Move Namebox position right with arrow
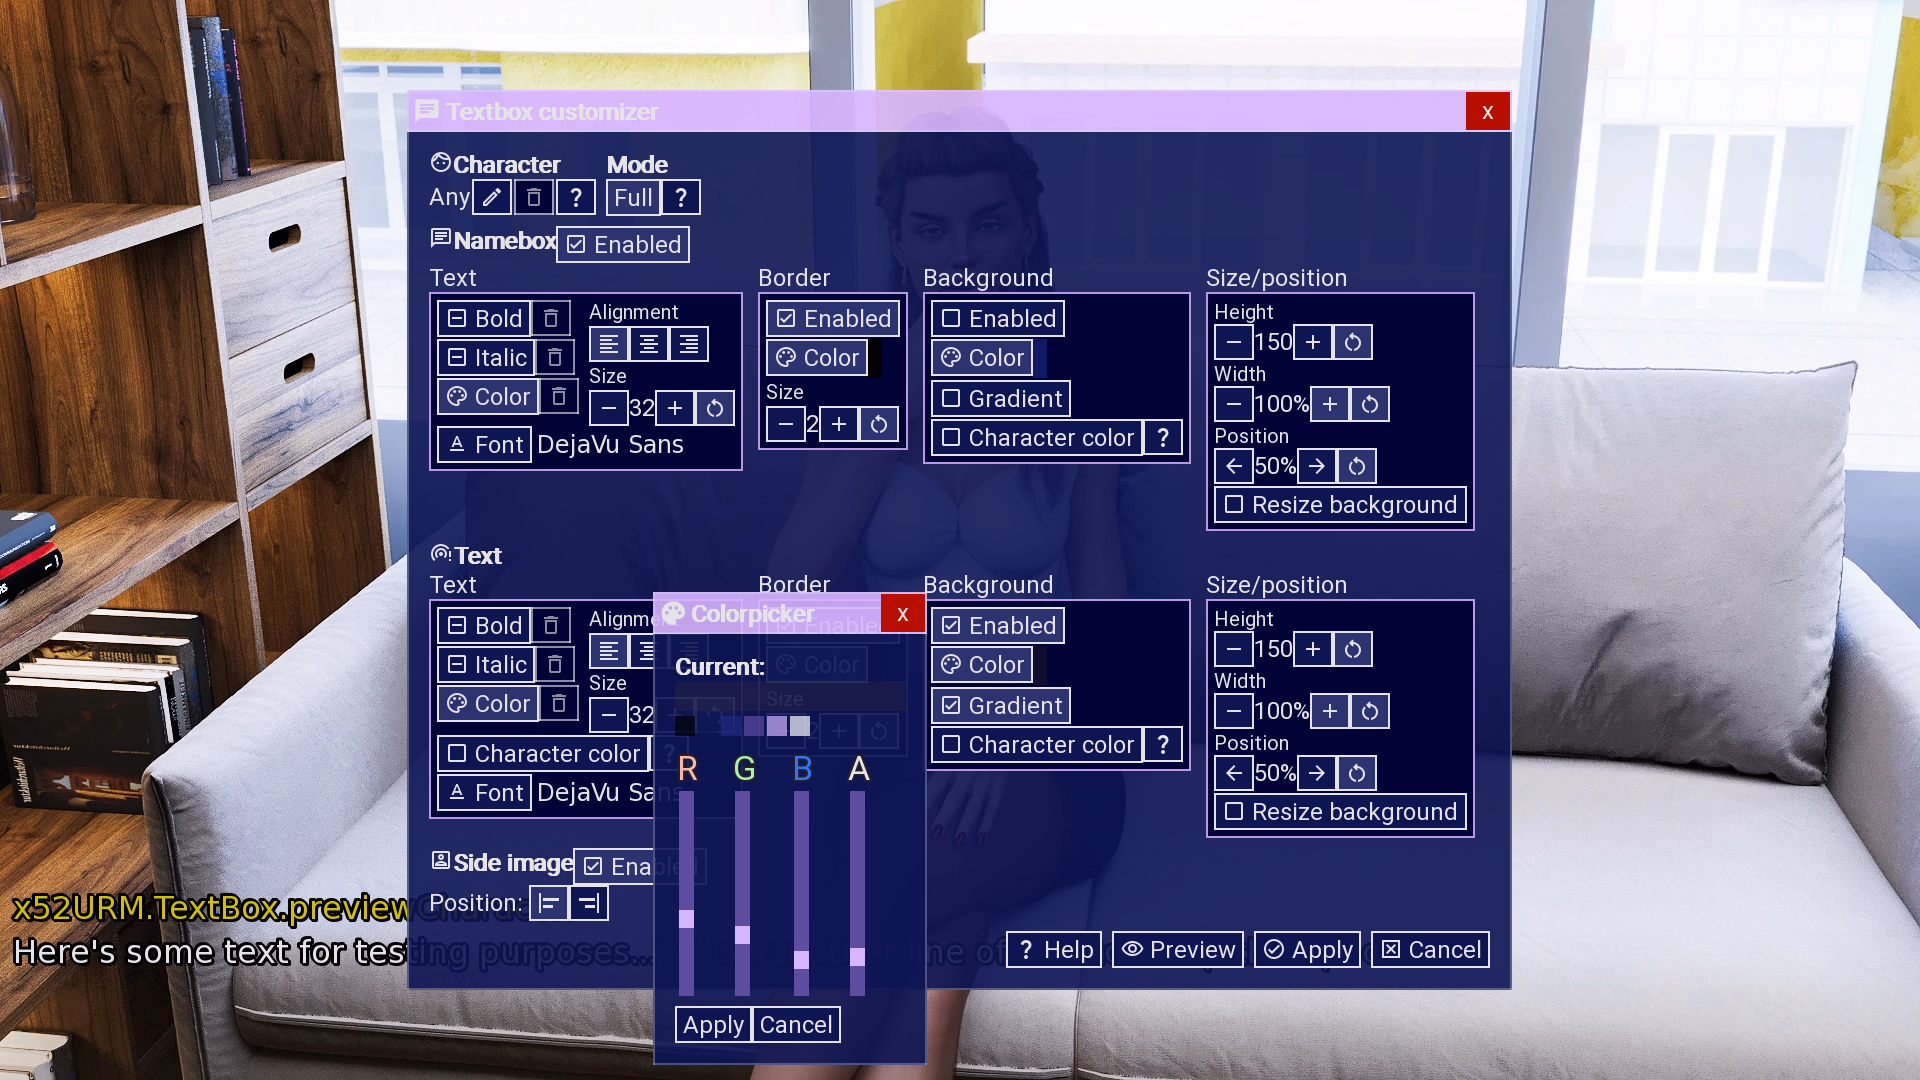The width and height of the screenshot is (1920, 1080). click(1317, 466)
